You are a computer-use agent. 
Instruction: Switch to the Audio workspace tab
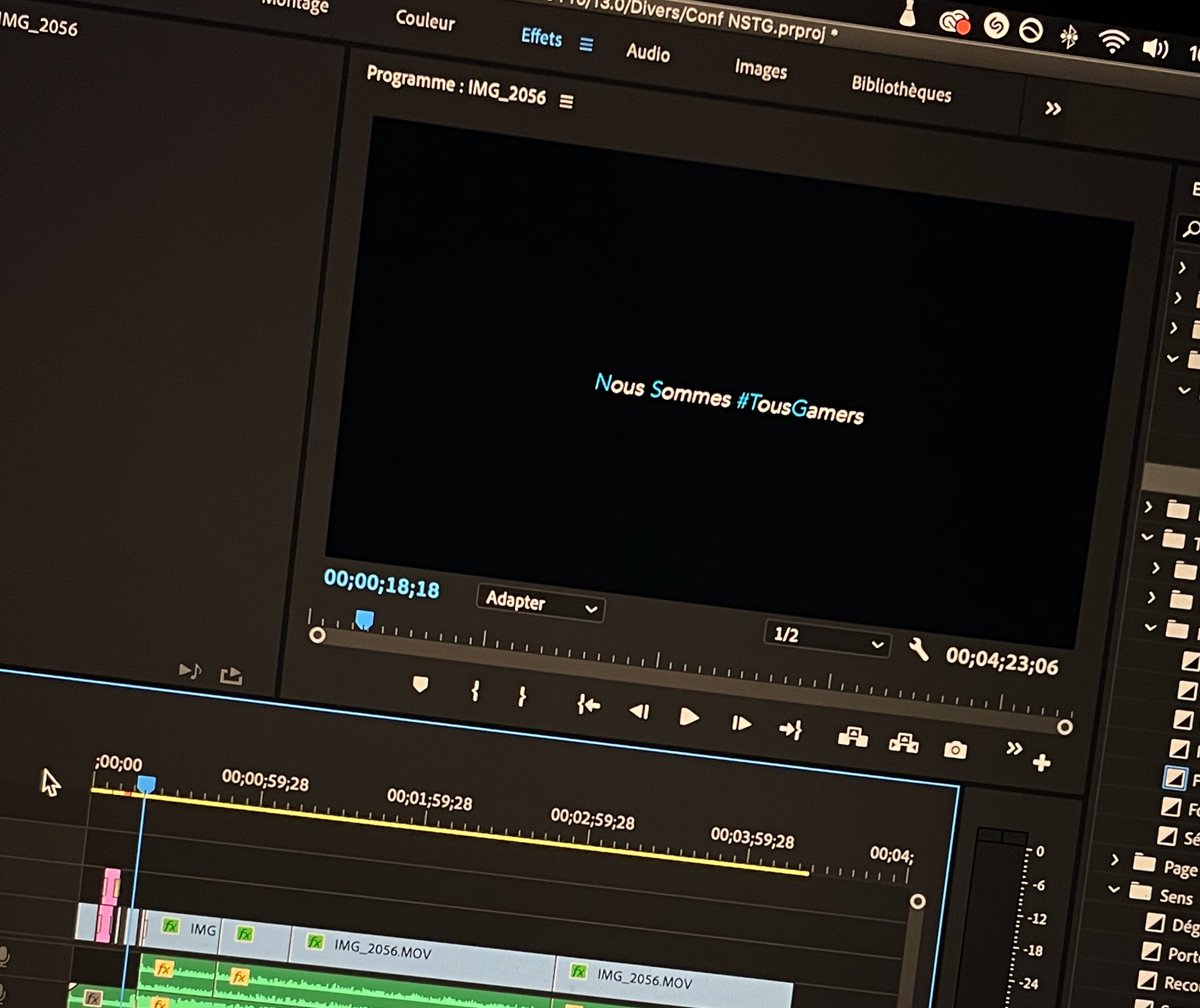(x=647, y=54)
